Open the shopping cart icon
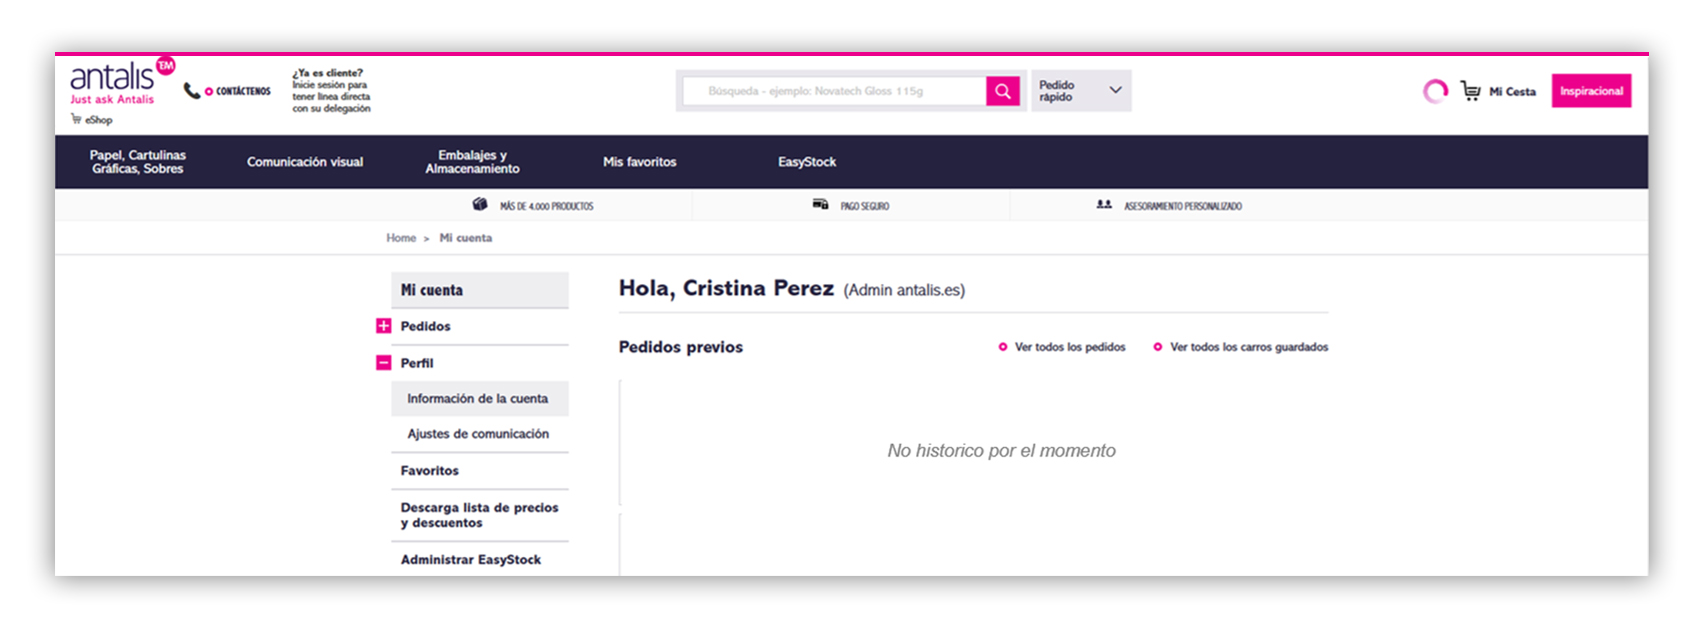This screenshot has width=1704, height=629. click(1470, 91)
